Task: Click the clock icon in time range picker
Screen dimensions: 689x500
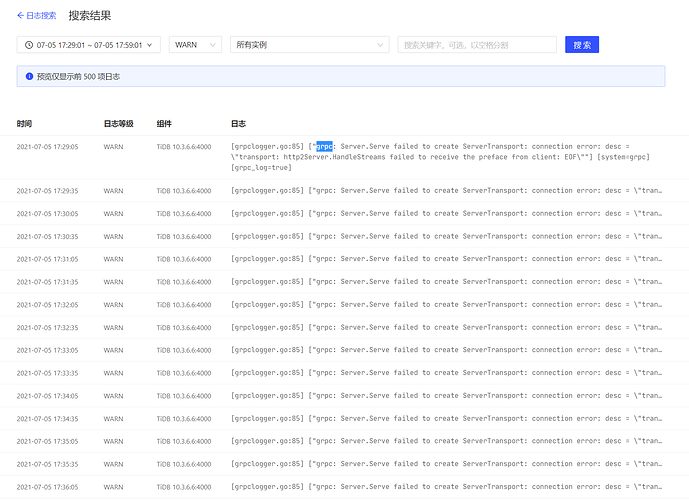Action: (x=28, y=45)
